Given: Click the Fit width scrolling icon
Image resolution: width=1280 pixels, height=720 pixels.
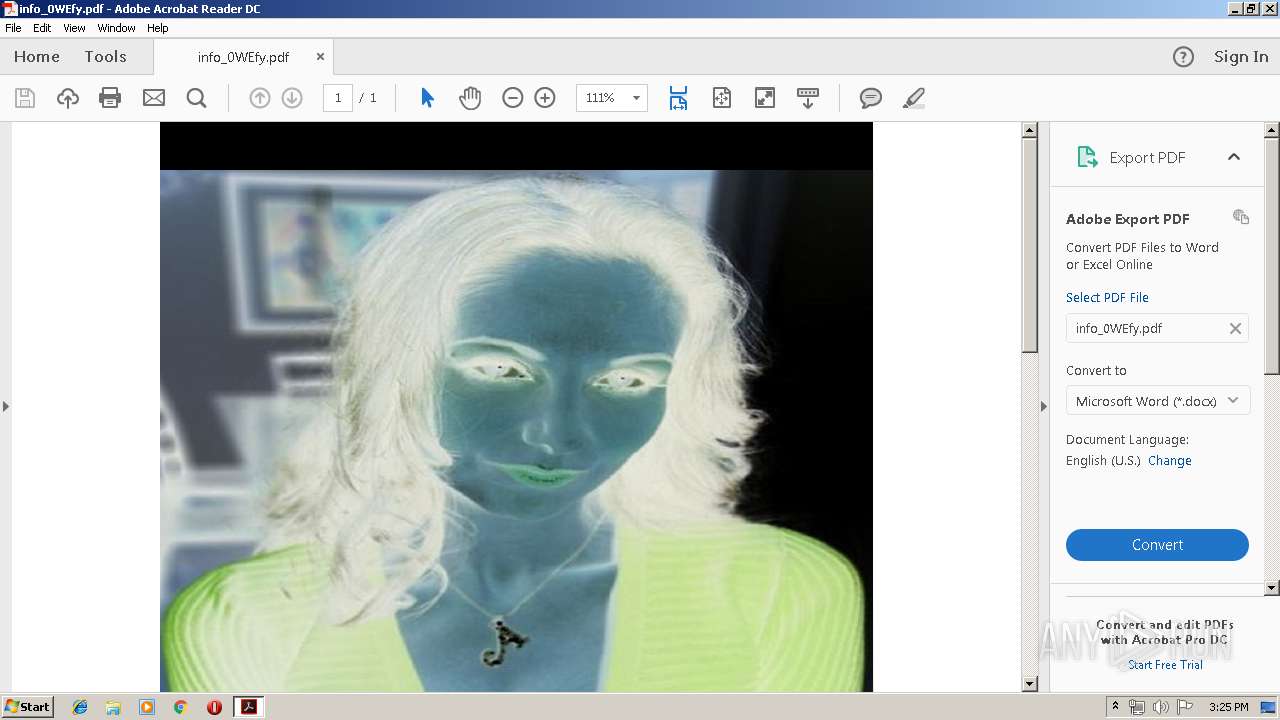Looking at the screenshot, I should (678, 98).
